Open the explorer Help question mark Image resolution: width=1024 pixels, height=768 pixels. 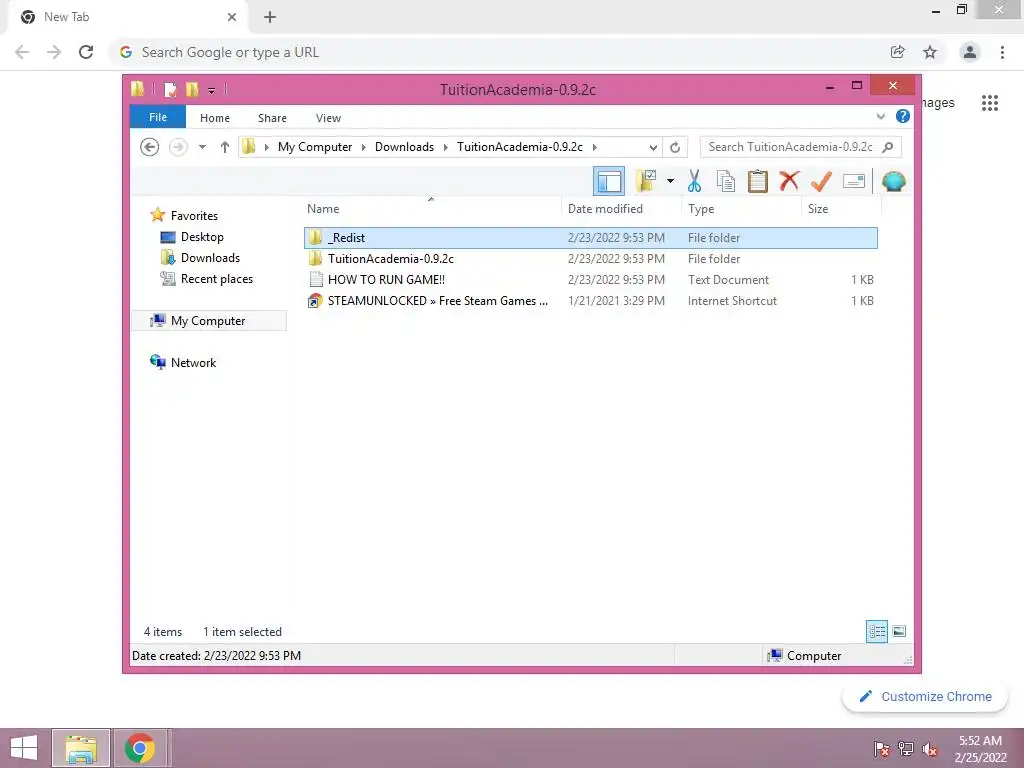click(903, 116)
